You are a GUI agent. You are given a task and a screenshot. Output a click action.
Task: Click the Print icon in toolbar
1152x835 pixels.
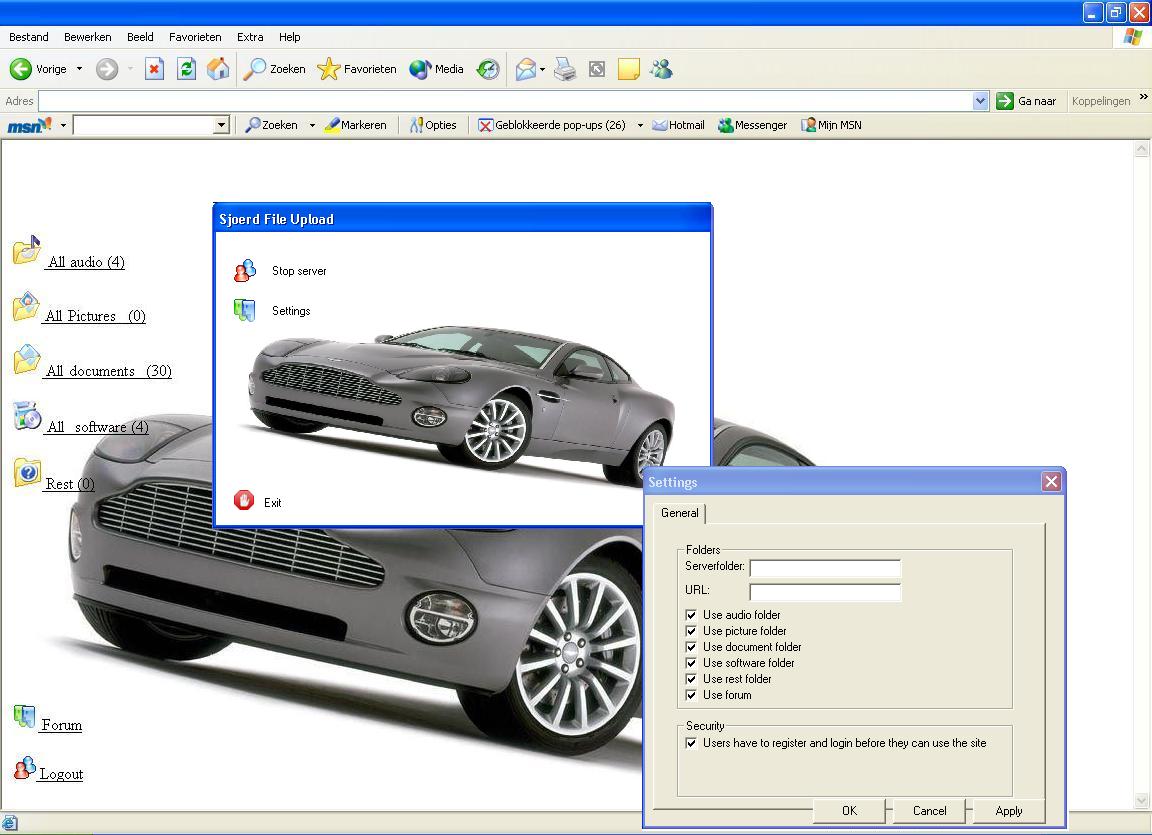click(565, 69)
